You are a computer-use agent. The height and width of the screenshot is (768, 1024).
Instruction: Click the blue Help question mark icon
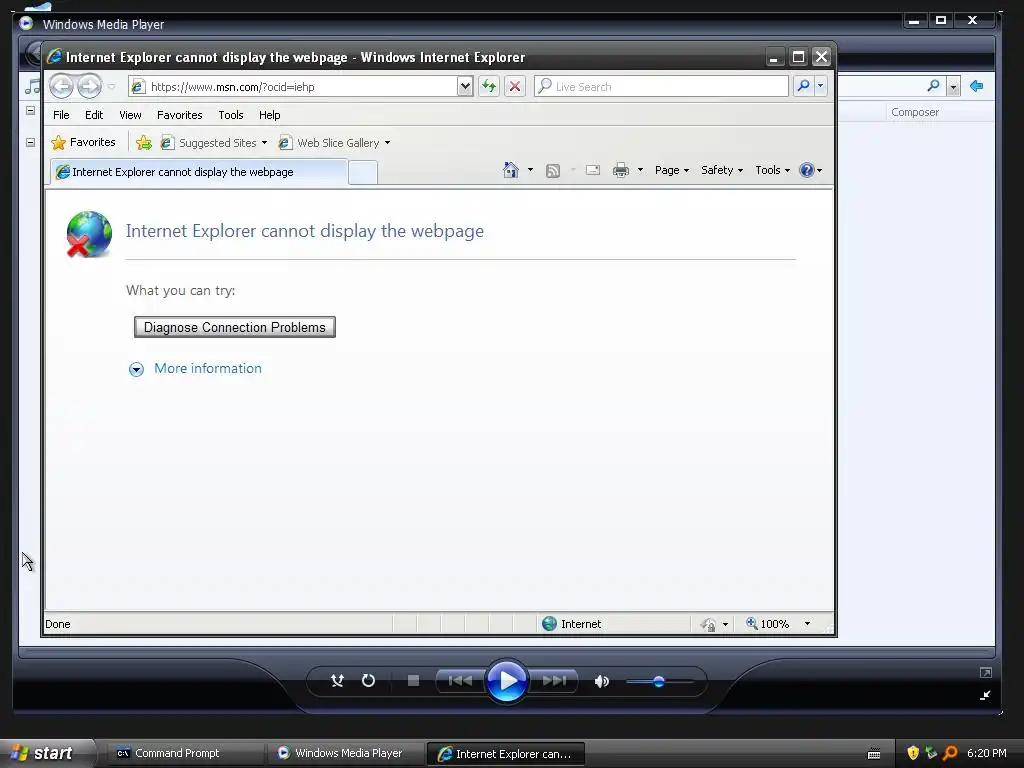pos(807,170)
